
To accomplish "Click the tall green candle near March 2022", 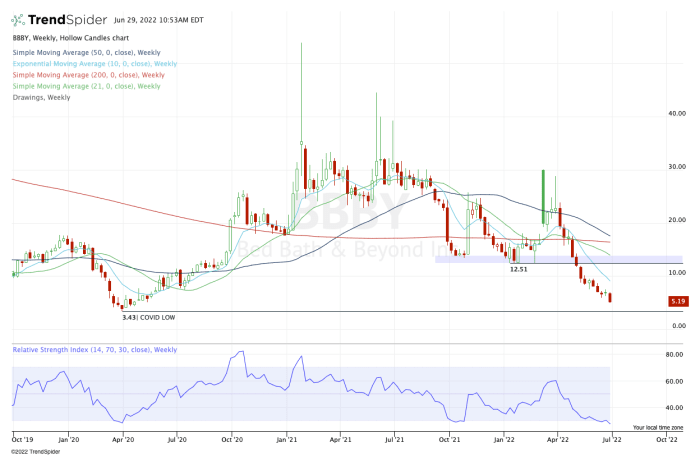I will tap(543, 197).
